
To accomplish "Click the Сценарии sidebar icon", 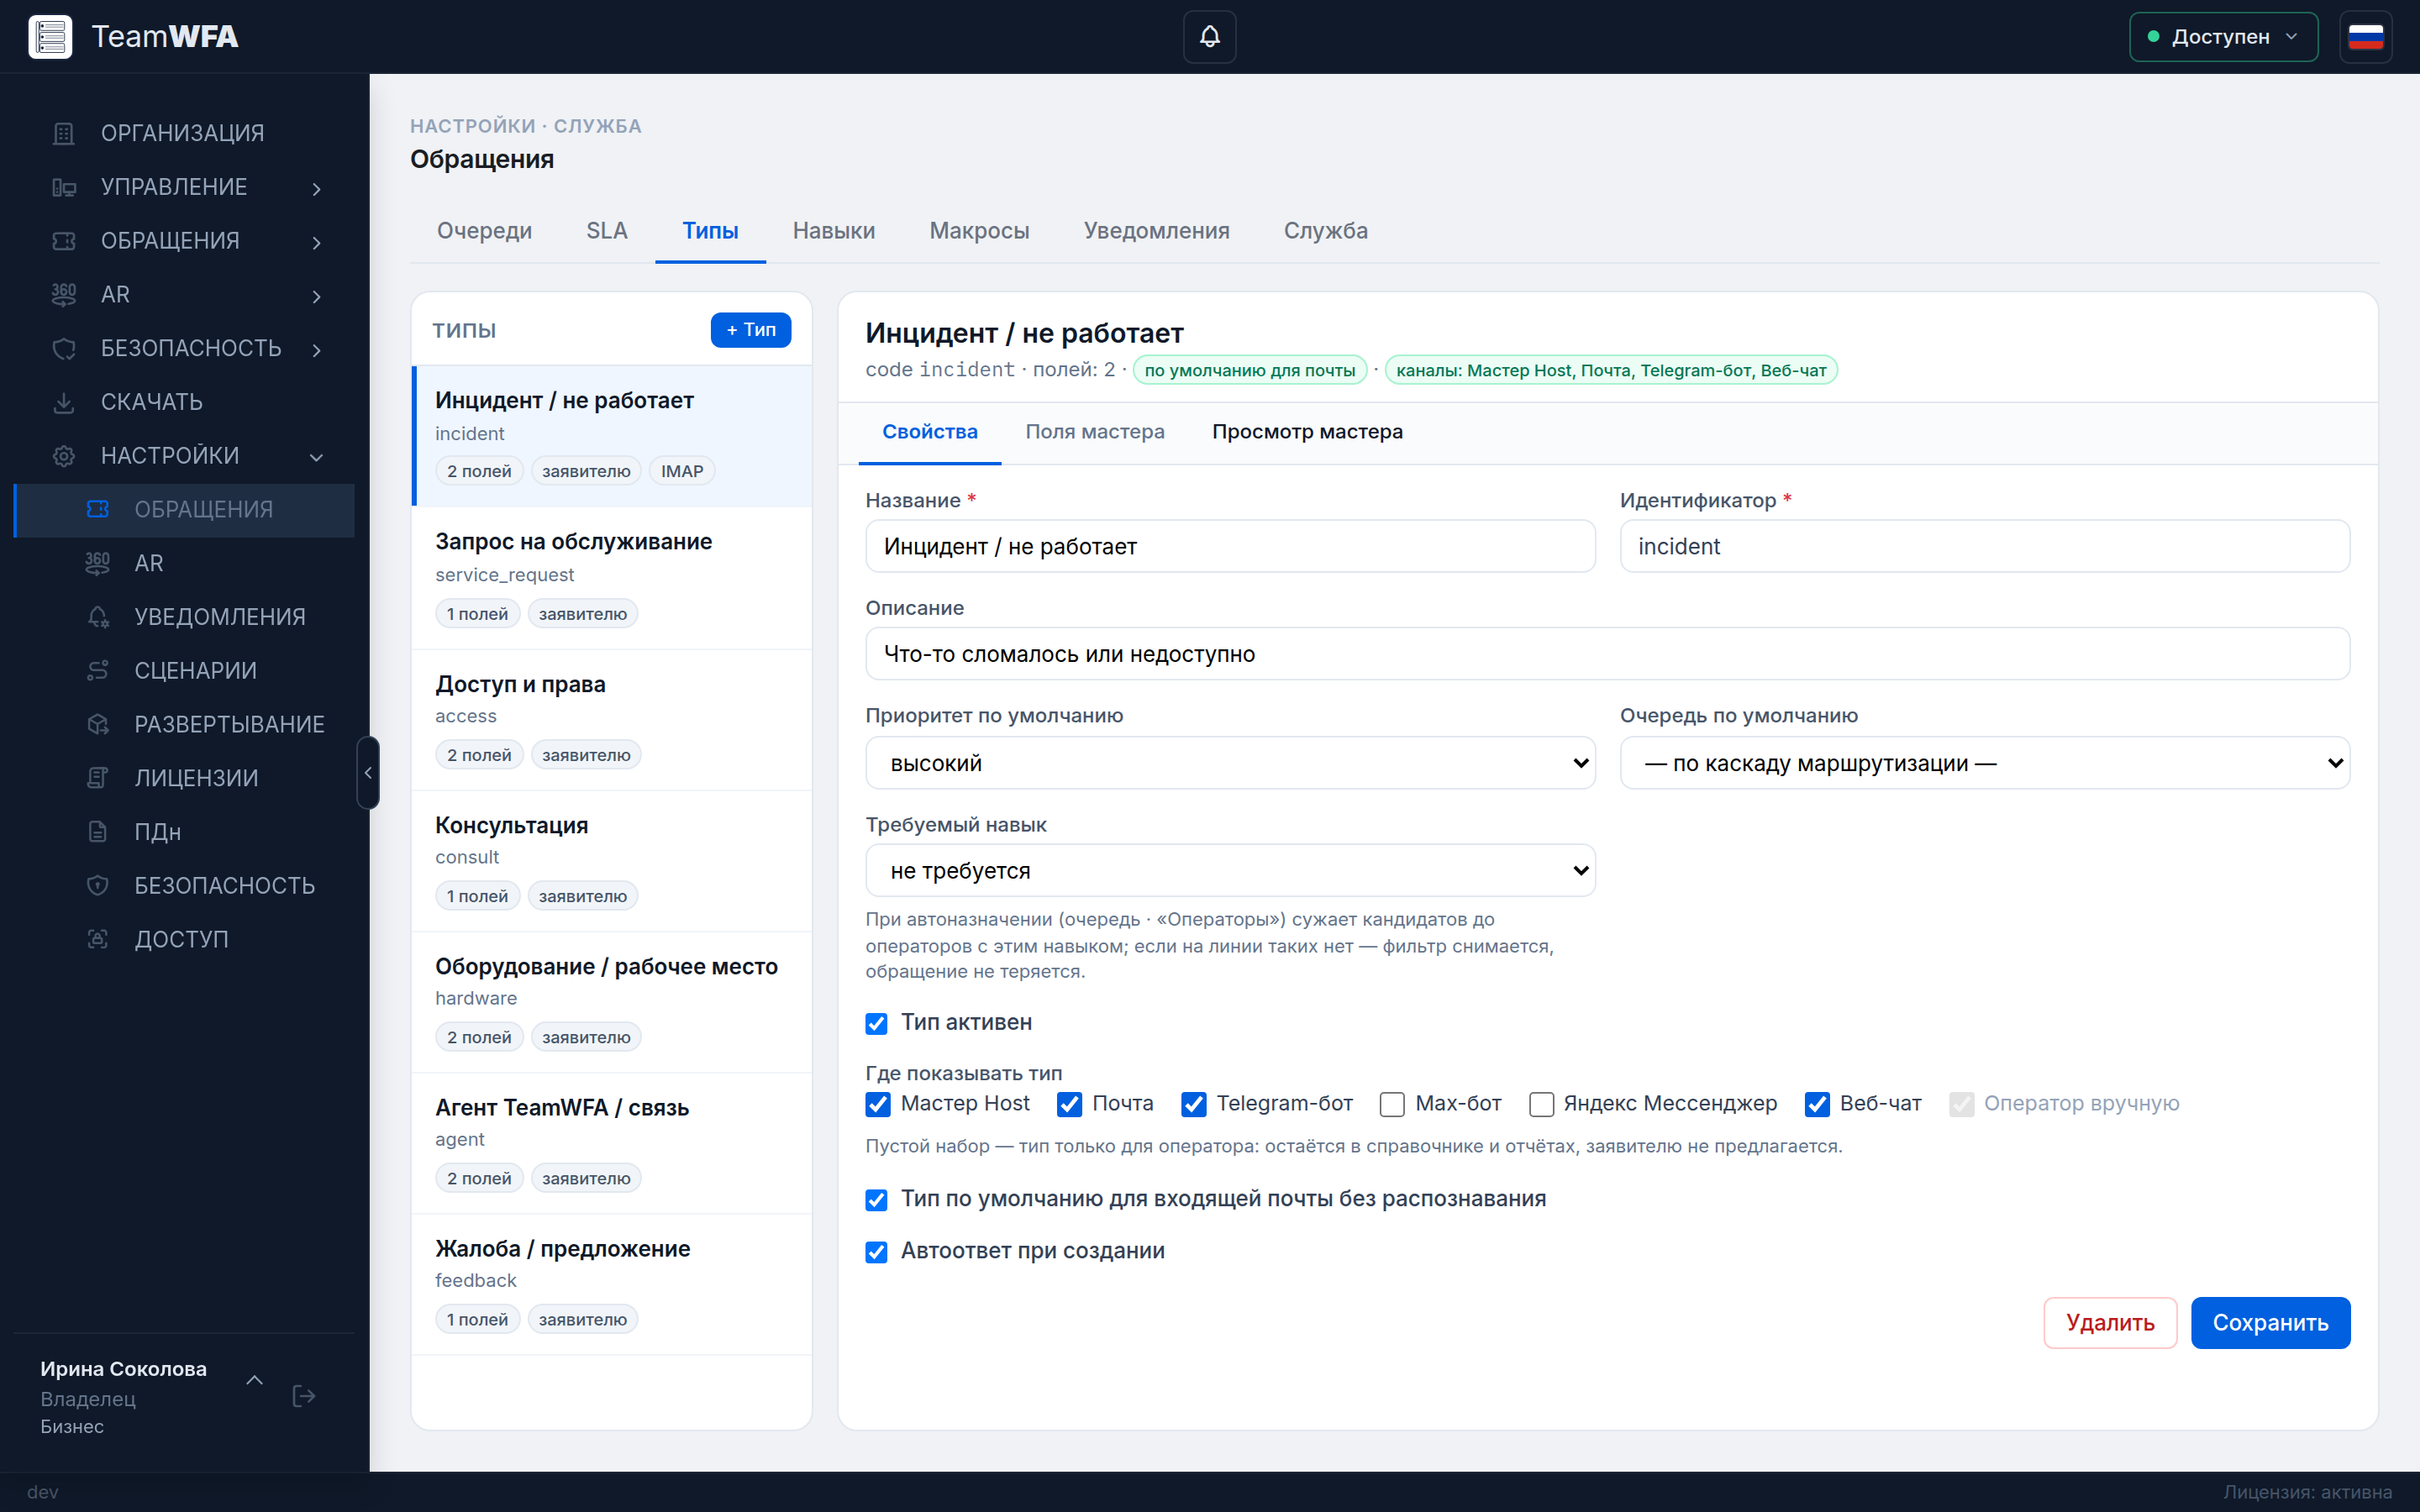I will pyautogui.click(x=97, y=671).
